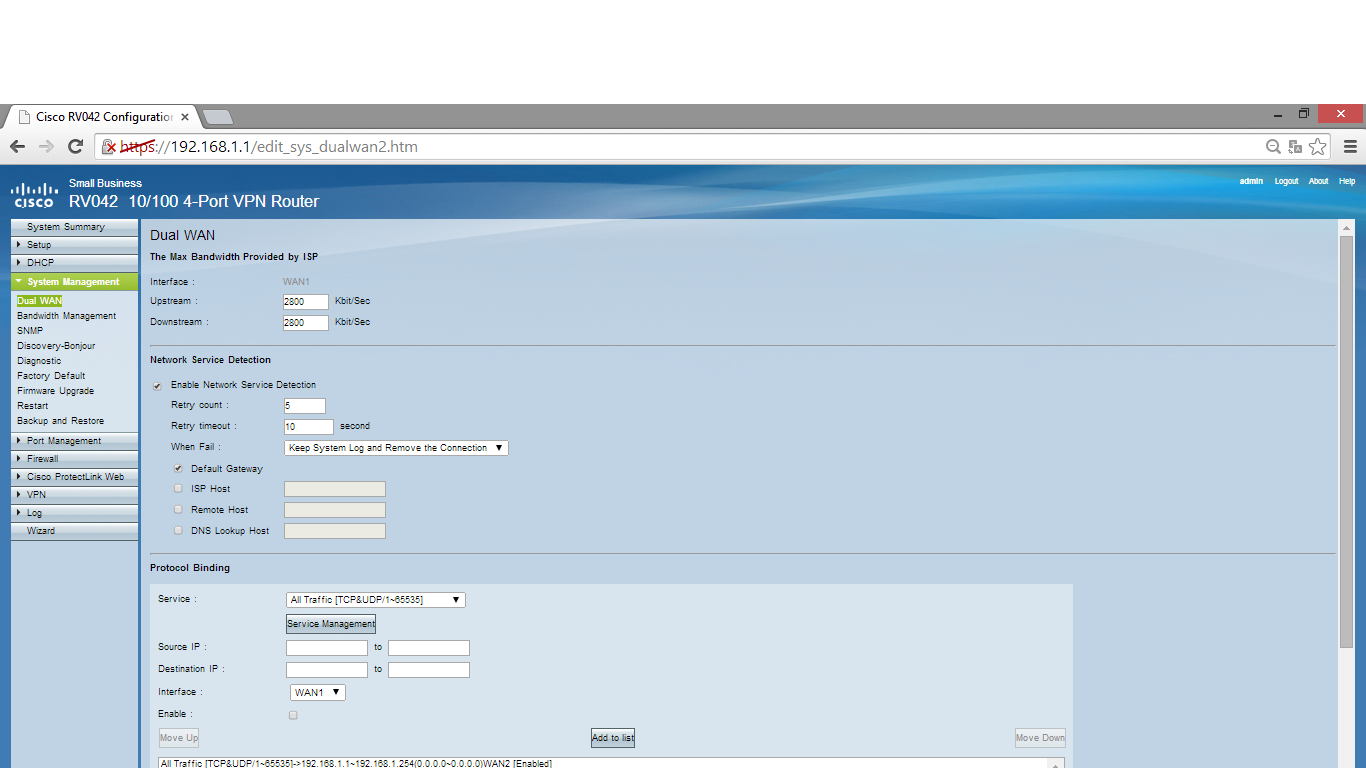The width and height of the screenshot is (1366, 768).
Task: Expand the Log menu section
Action: point(75,513)
